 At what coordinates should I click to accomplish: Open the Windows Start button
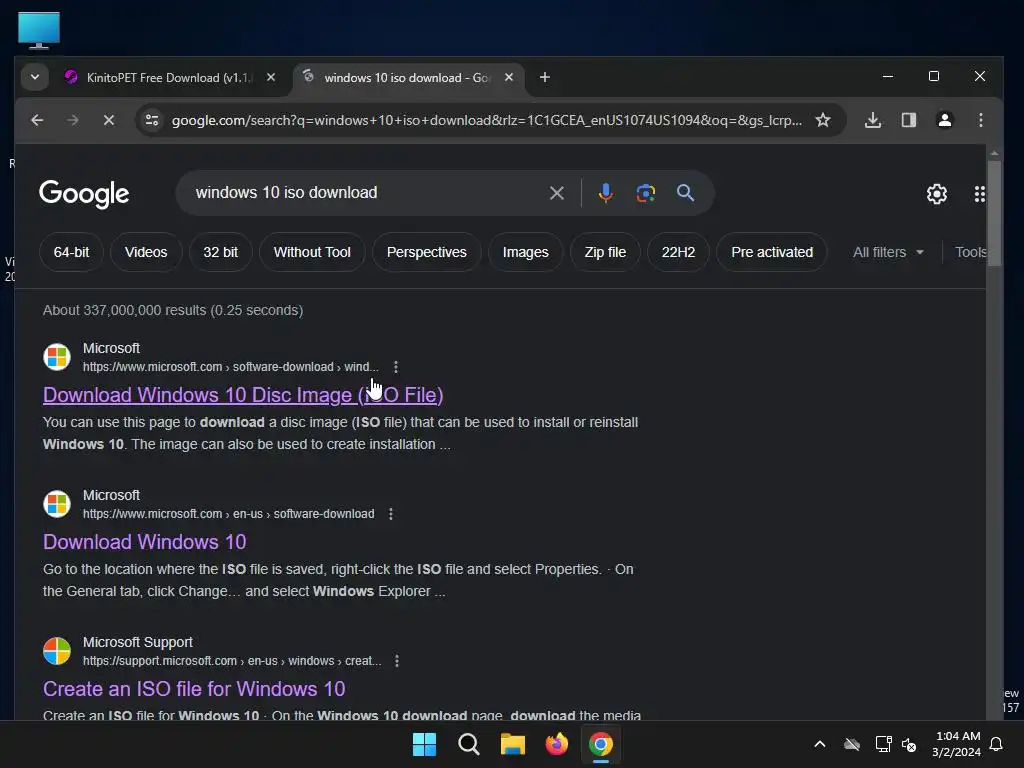tap(424, 744)
